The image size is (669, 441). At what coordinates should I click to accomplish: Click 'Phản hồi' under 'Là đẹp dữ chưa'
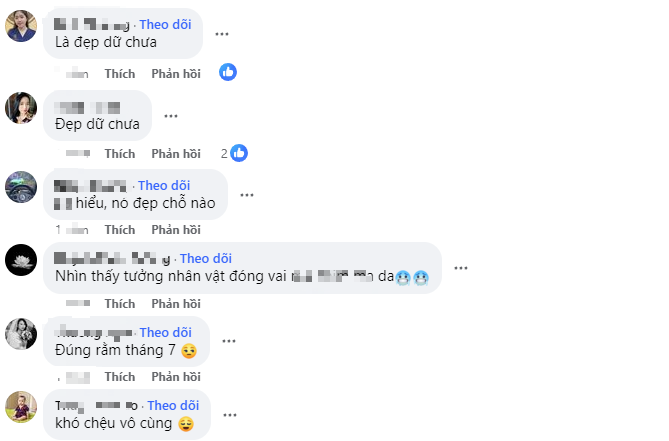(176, 73)
